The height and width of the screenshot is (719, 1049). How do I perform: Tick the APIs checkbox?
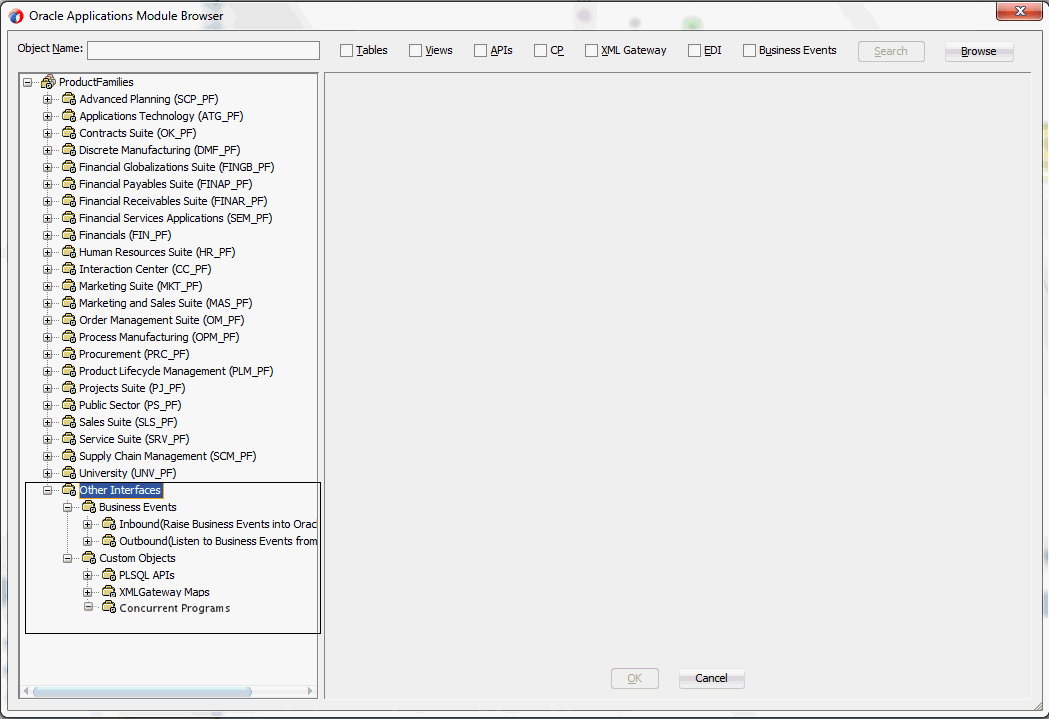pos(480,51)
